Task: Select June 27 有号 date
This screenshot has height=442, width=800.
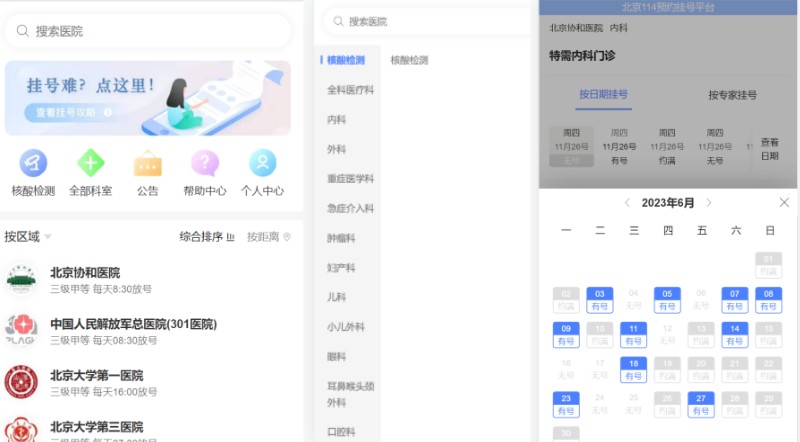Action: 701,404
